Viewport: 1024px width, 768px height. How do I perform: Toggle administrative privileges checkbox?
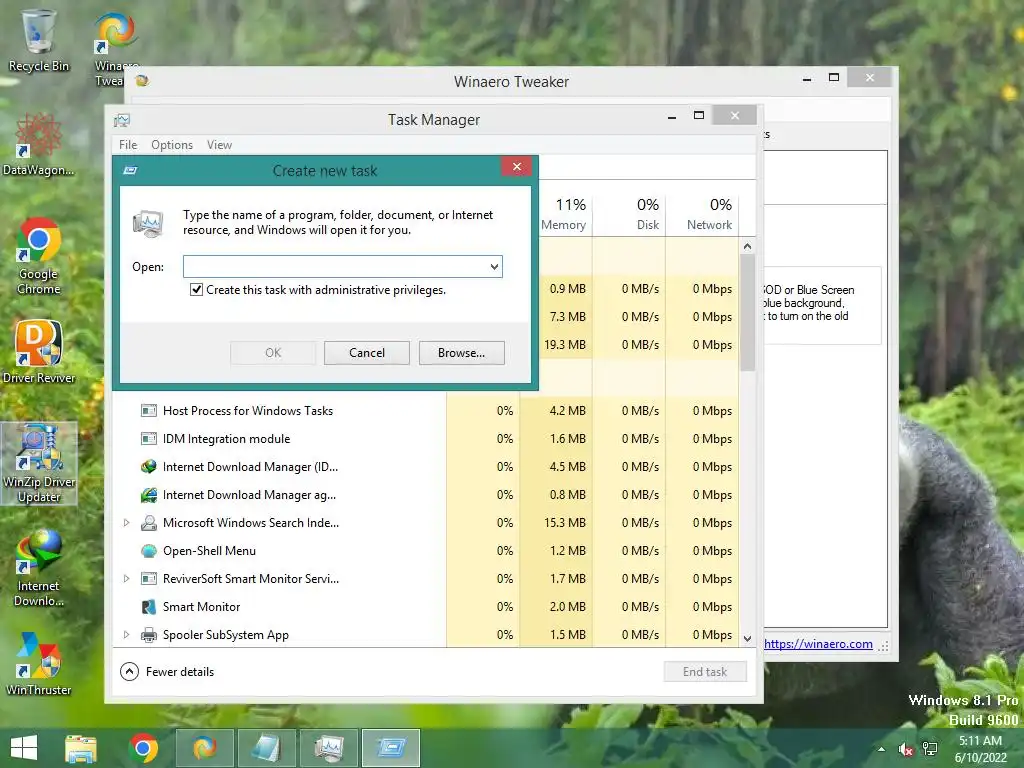point(196,289)
